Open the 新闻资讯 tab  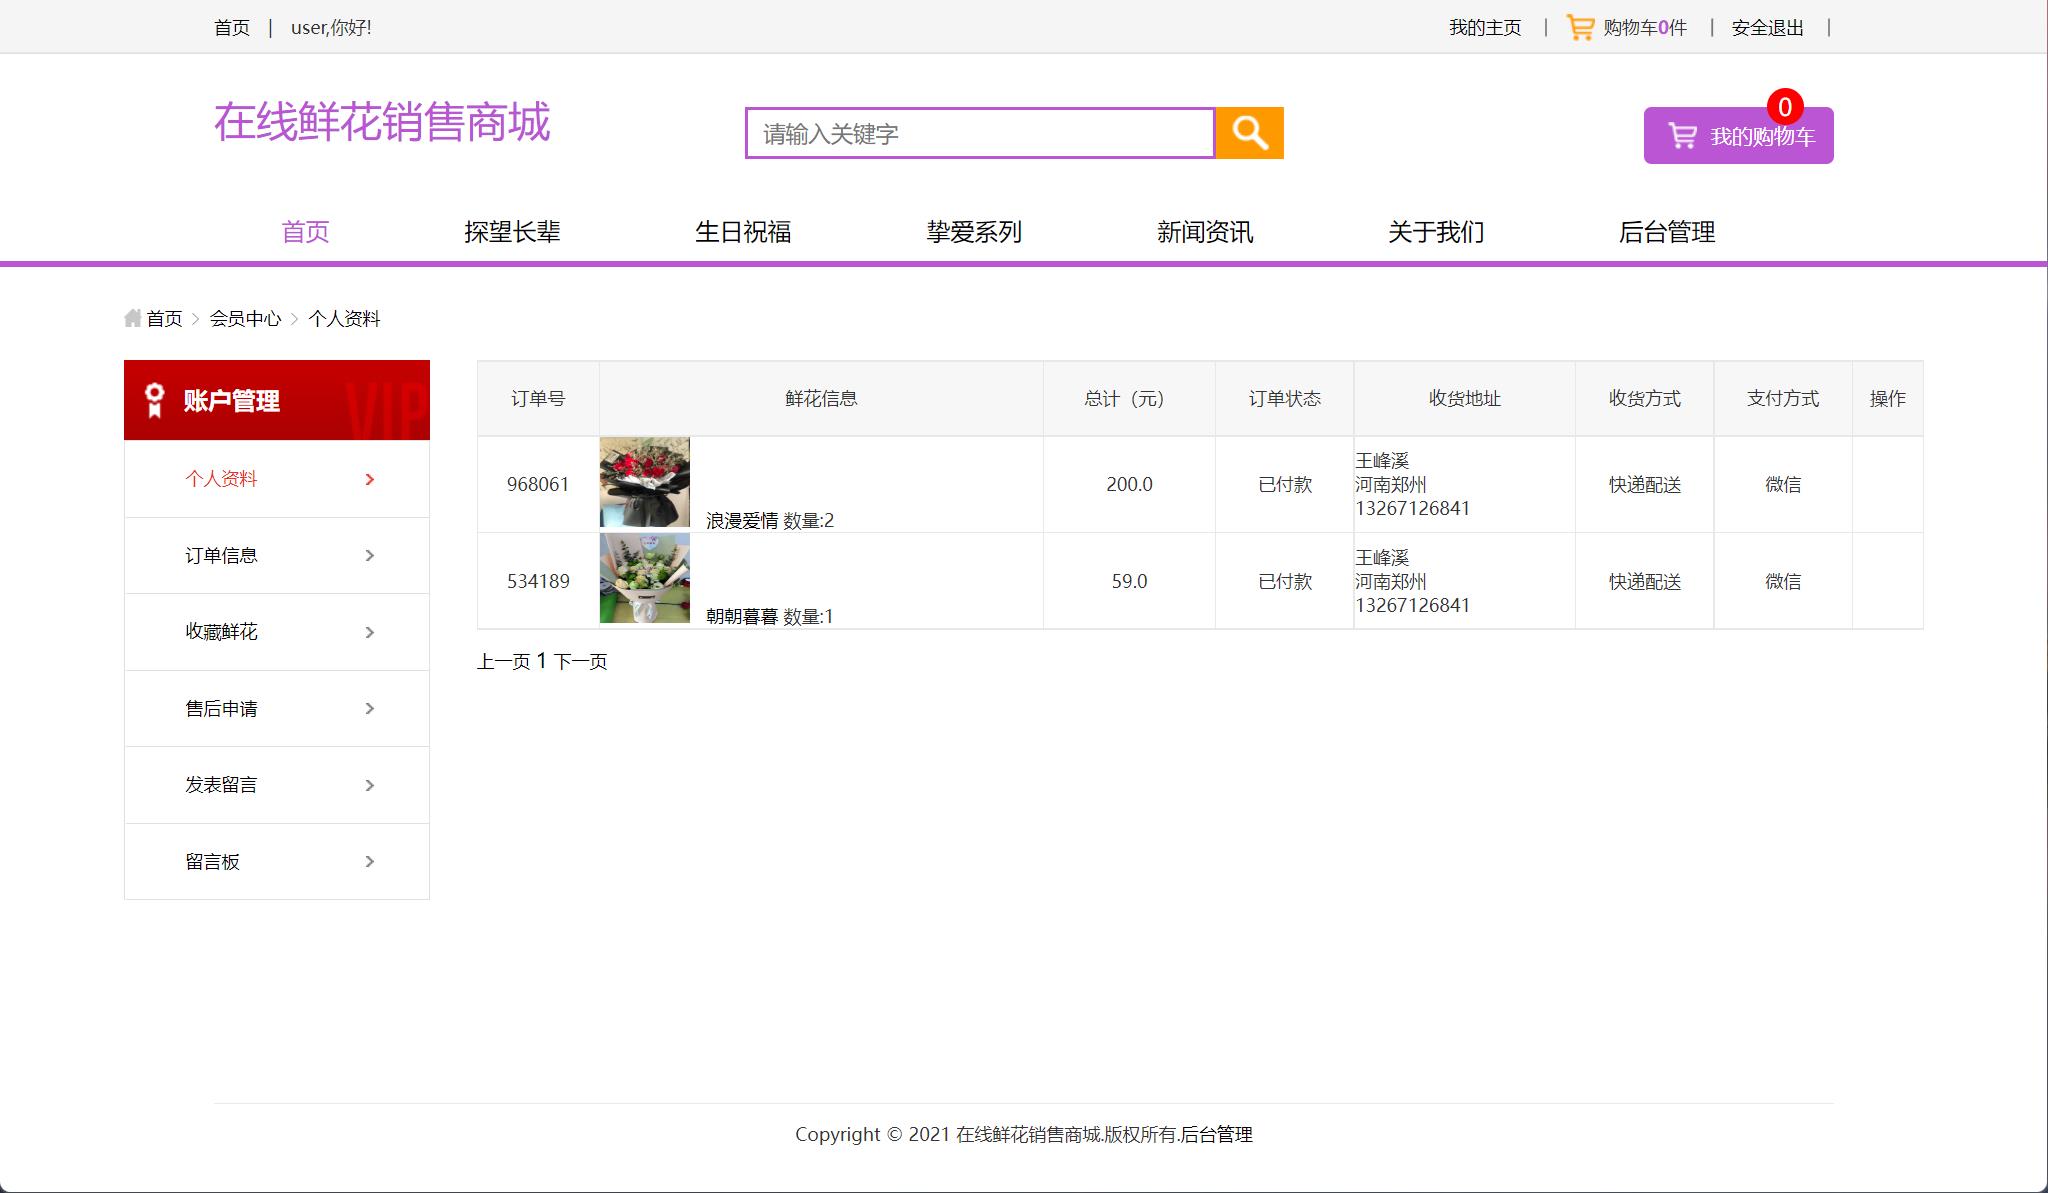point(1205,231)
